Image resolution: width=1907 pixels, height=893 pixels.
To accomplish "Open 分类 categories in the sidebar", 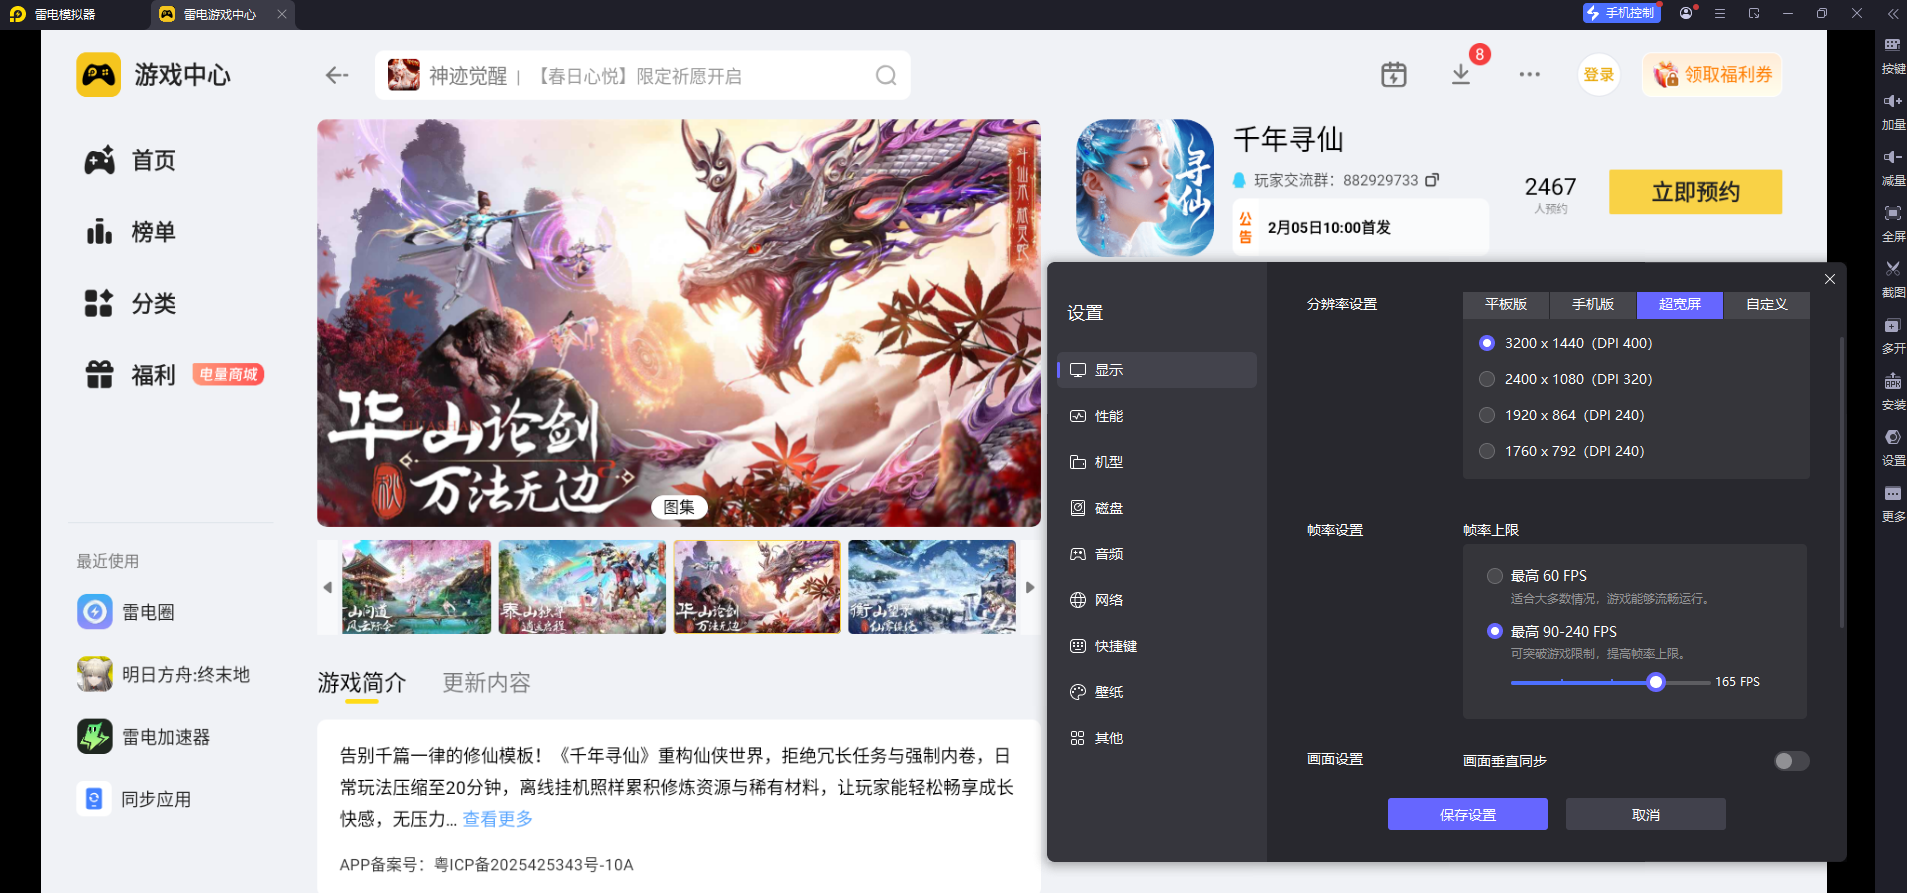I will pos(131,303).
